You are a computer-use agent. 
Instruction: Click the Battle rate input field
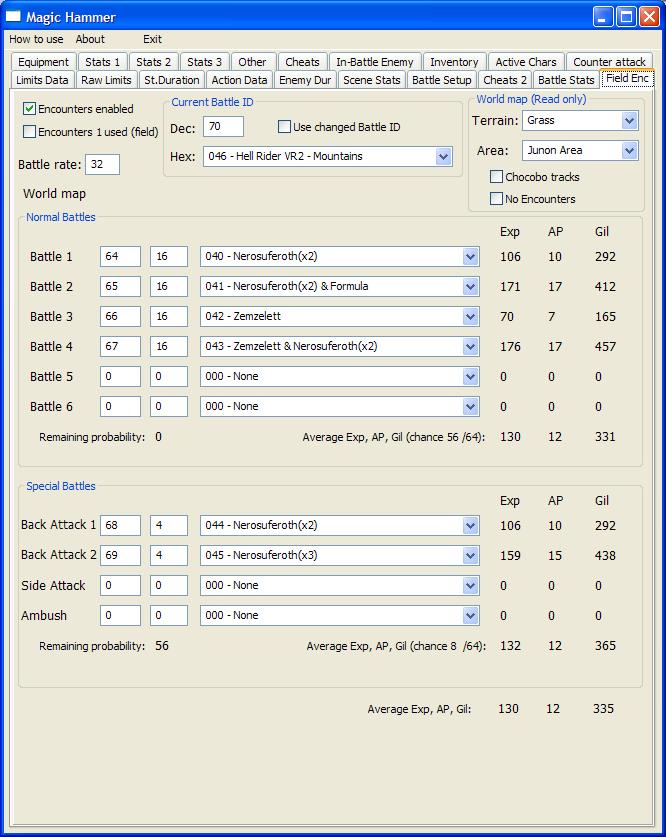pyautogui.click(x=102, y=164)
